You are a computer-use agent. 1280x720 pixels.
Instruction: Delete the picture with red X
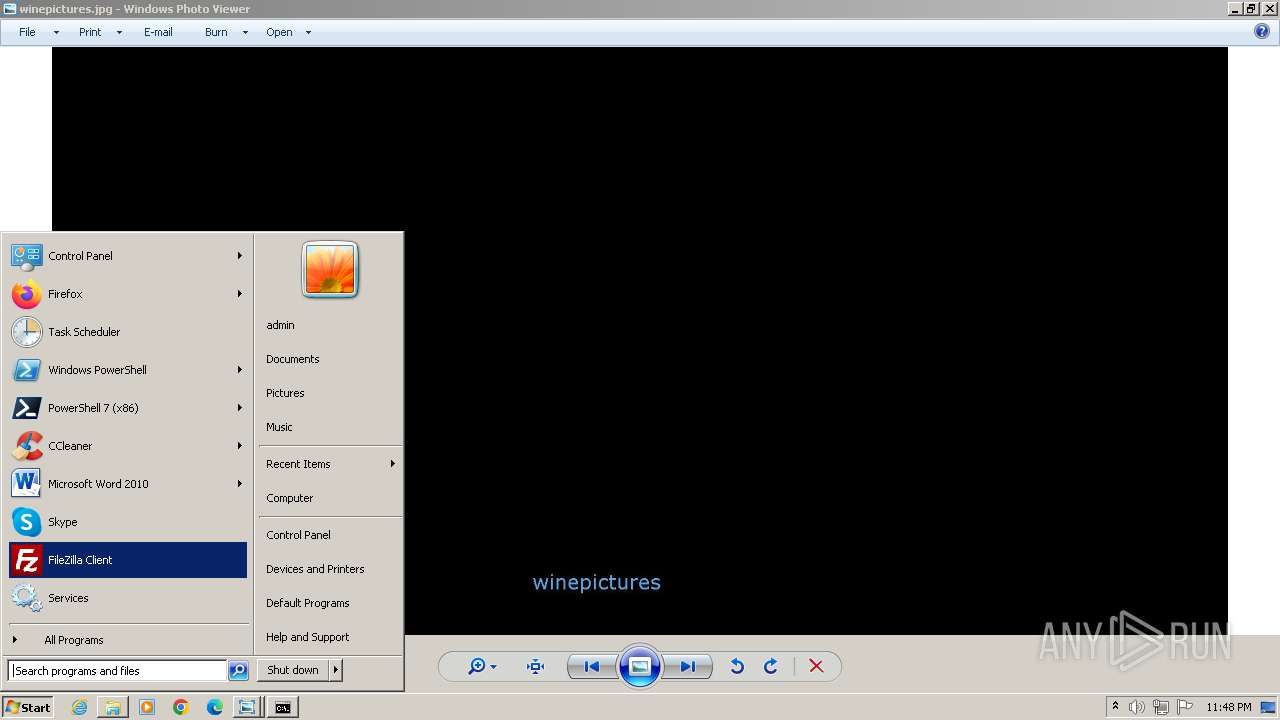pos(816,667)
